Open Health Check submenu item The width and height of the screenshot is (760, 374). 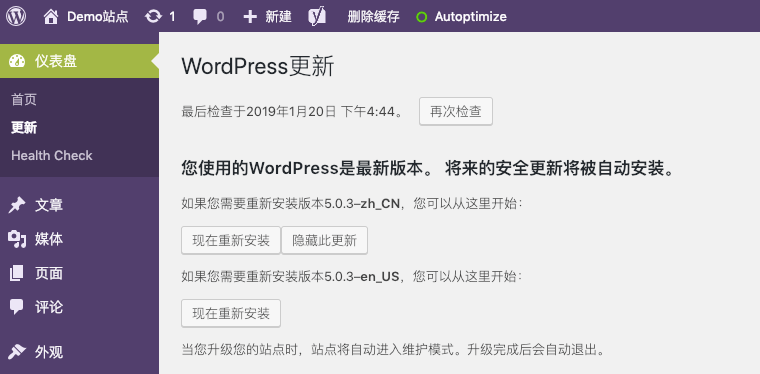click(x=52, y=156)
